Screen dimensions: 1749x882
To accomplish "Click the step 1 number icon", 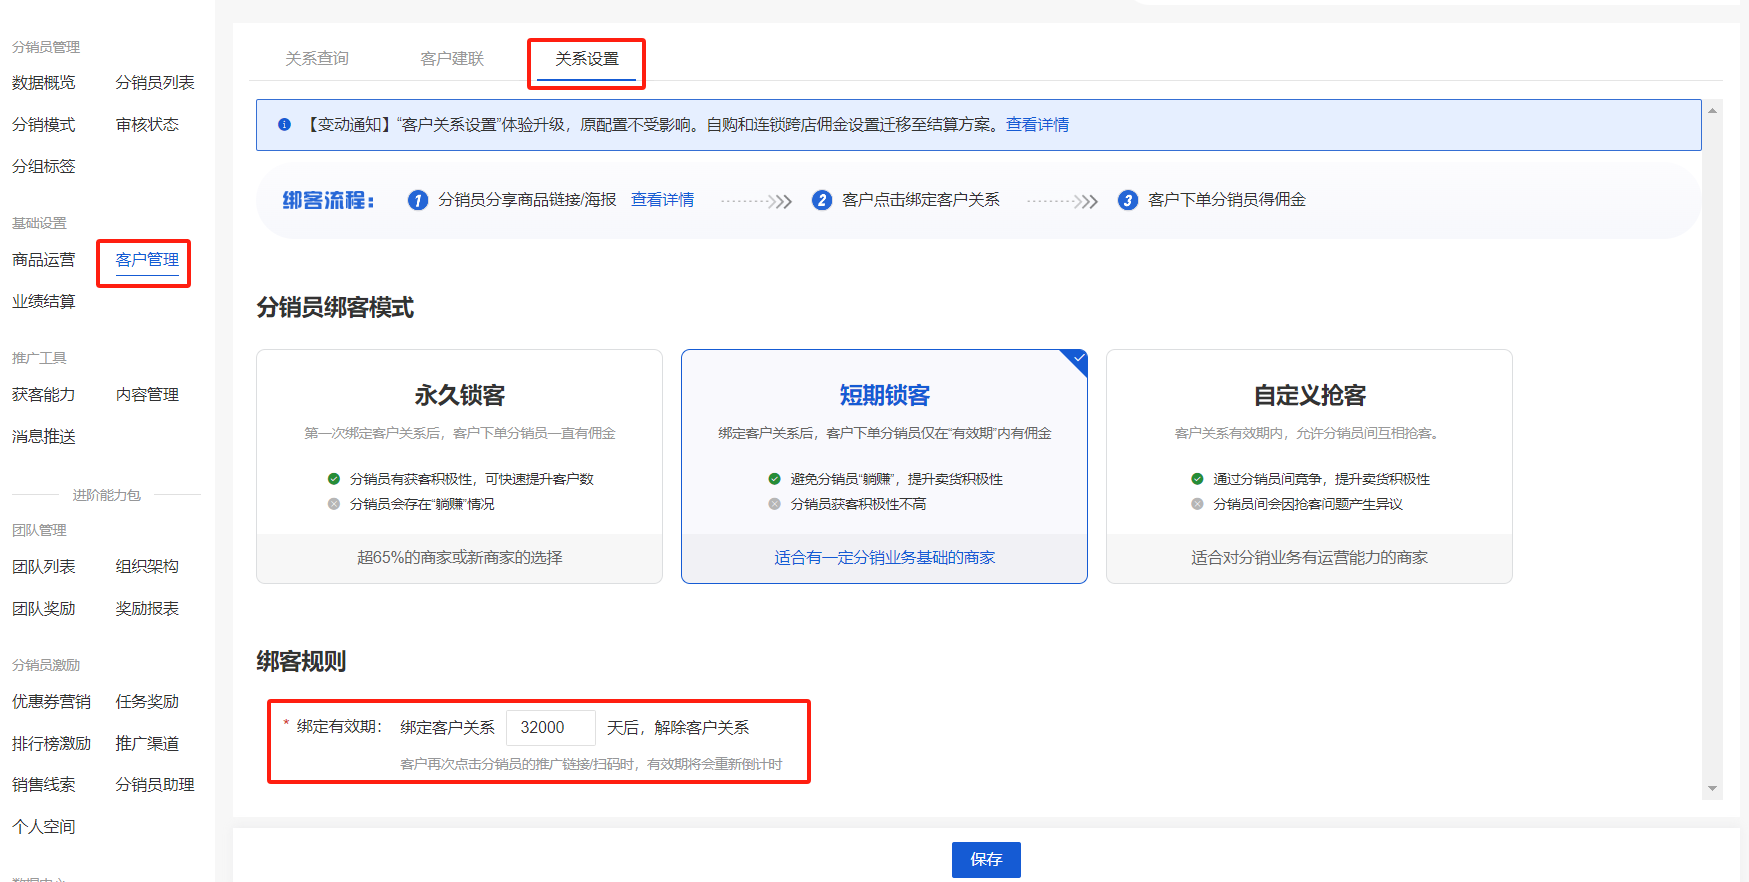I will click(418, 201).
